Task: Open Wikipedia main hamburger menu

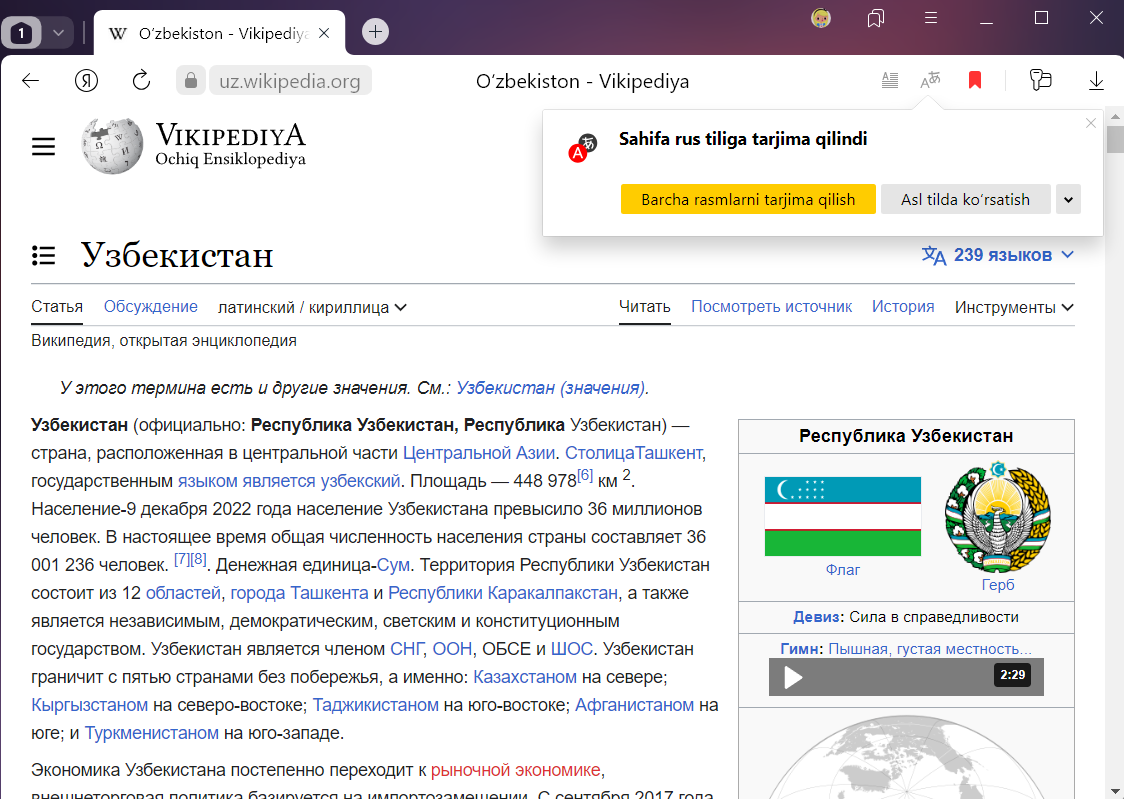Action: [x=43, y=147]
